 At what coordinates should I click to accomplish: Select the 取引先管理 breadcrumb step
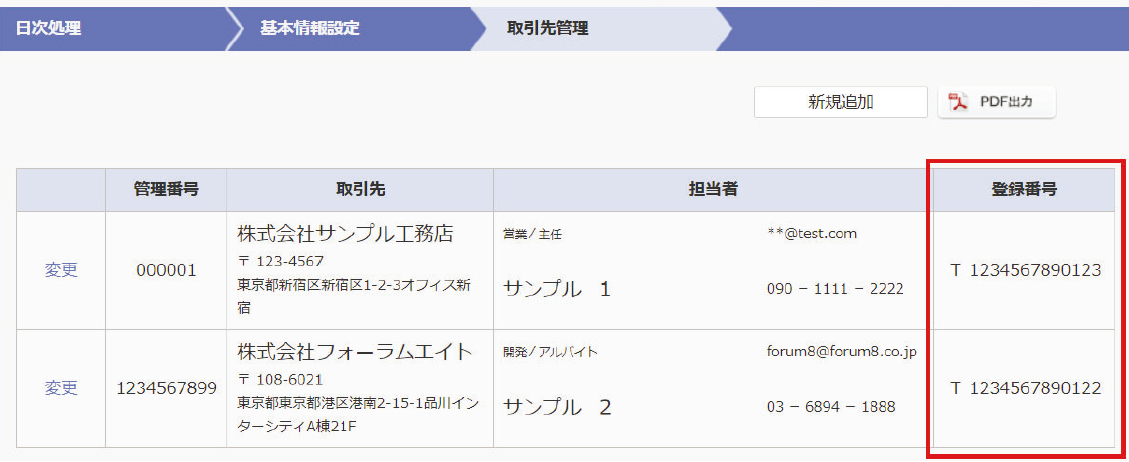pos(548,28)
